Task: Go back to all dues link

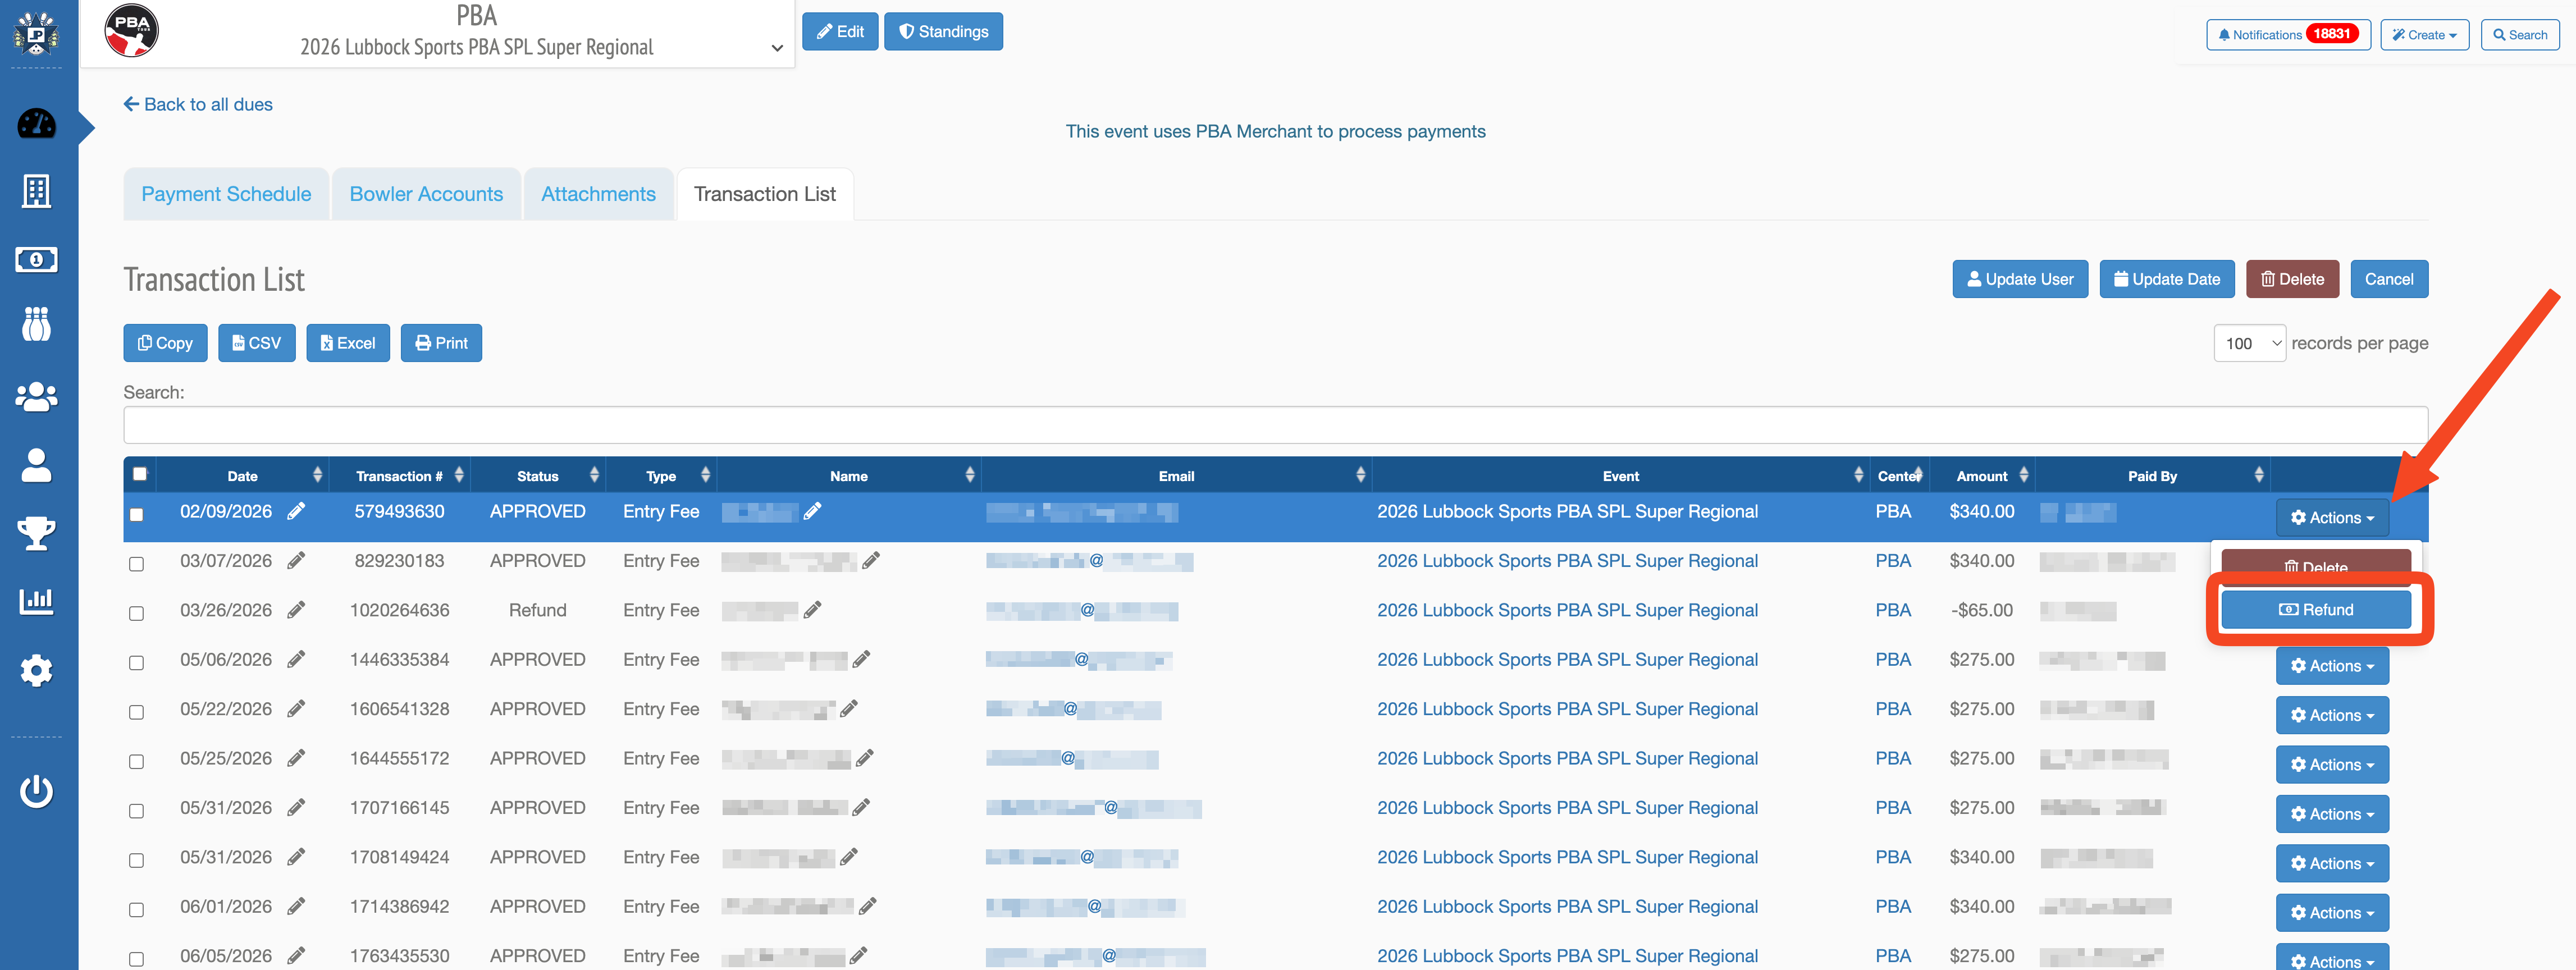Action: (198, 104)
